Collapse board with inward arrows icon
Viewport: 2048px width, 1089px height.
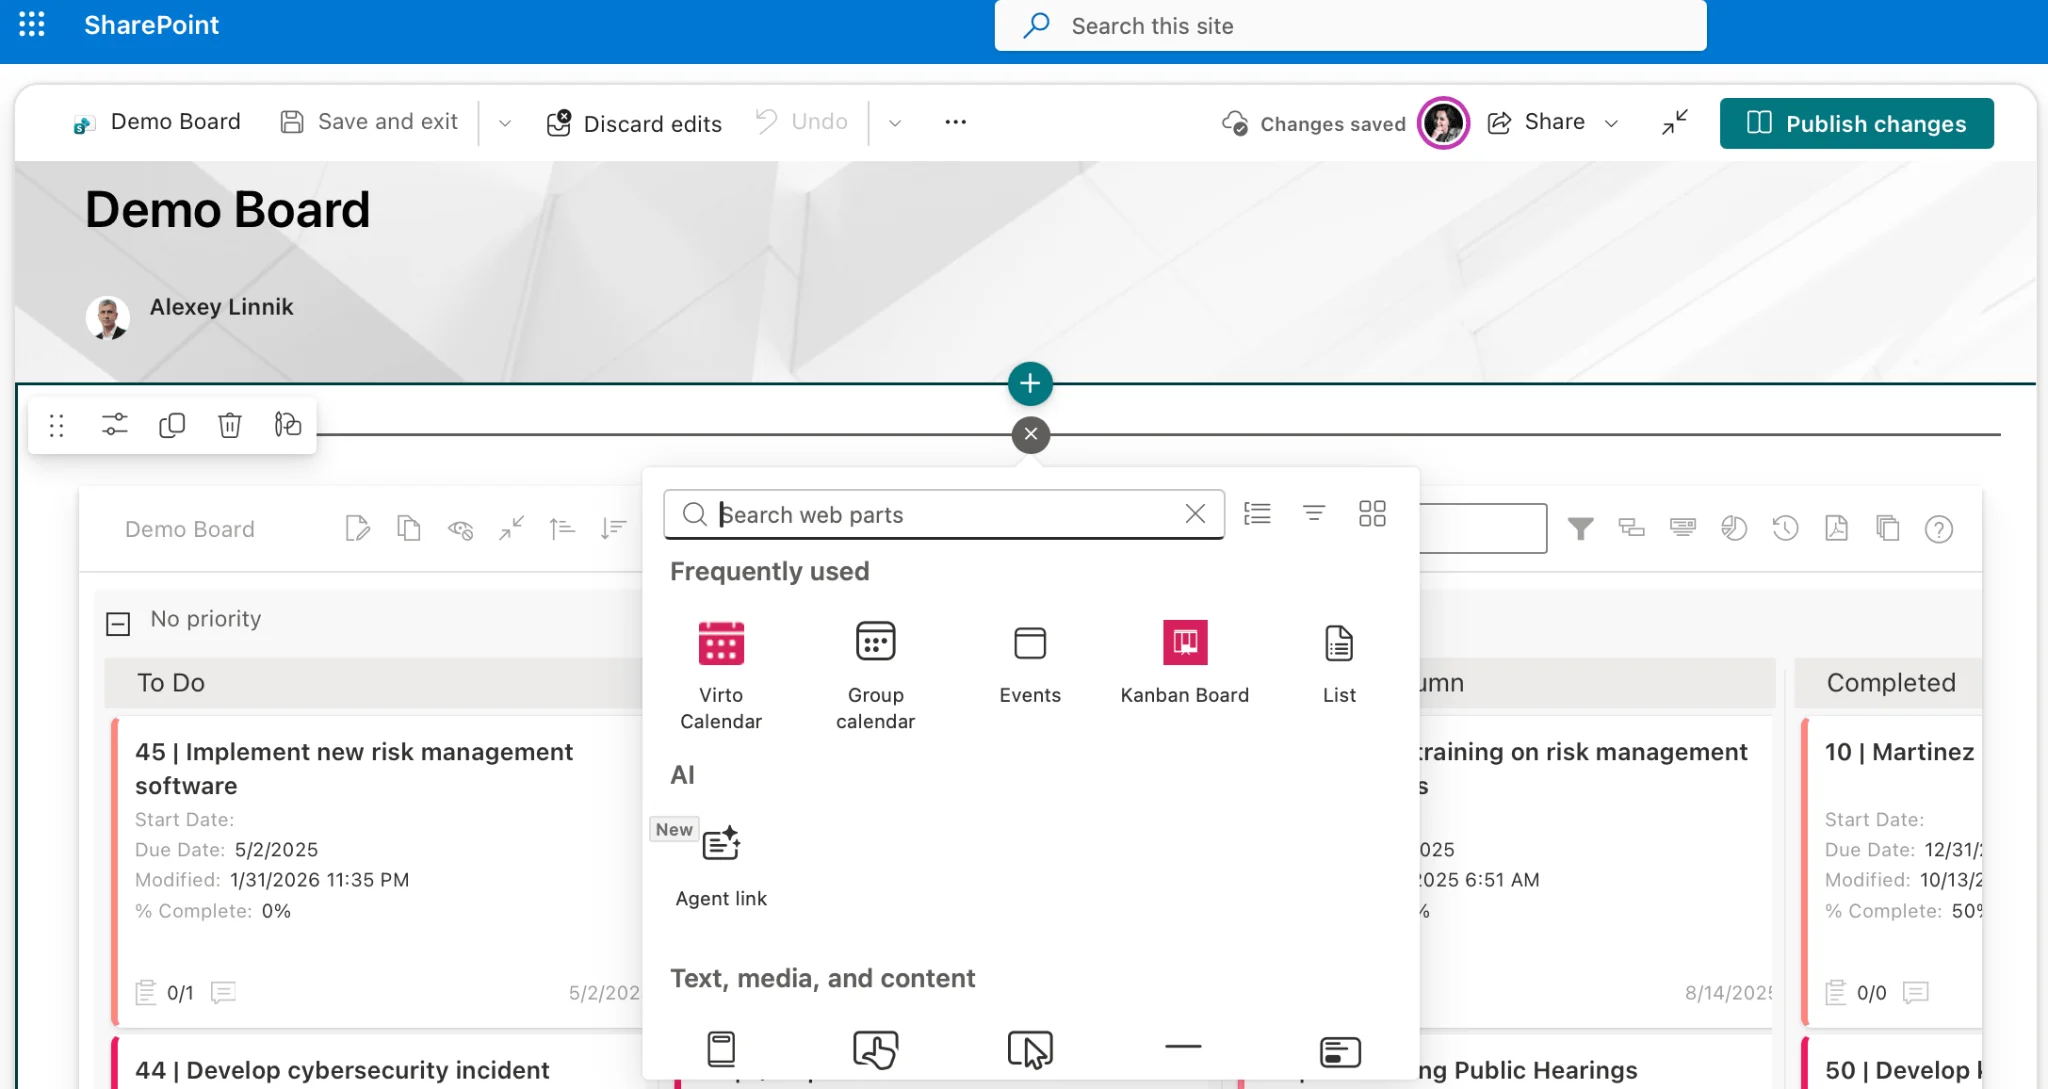click(512, 528)
